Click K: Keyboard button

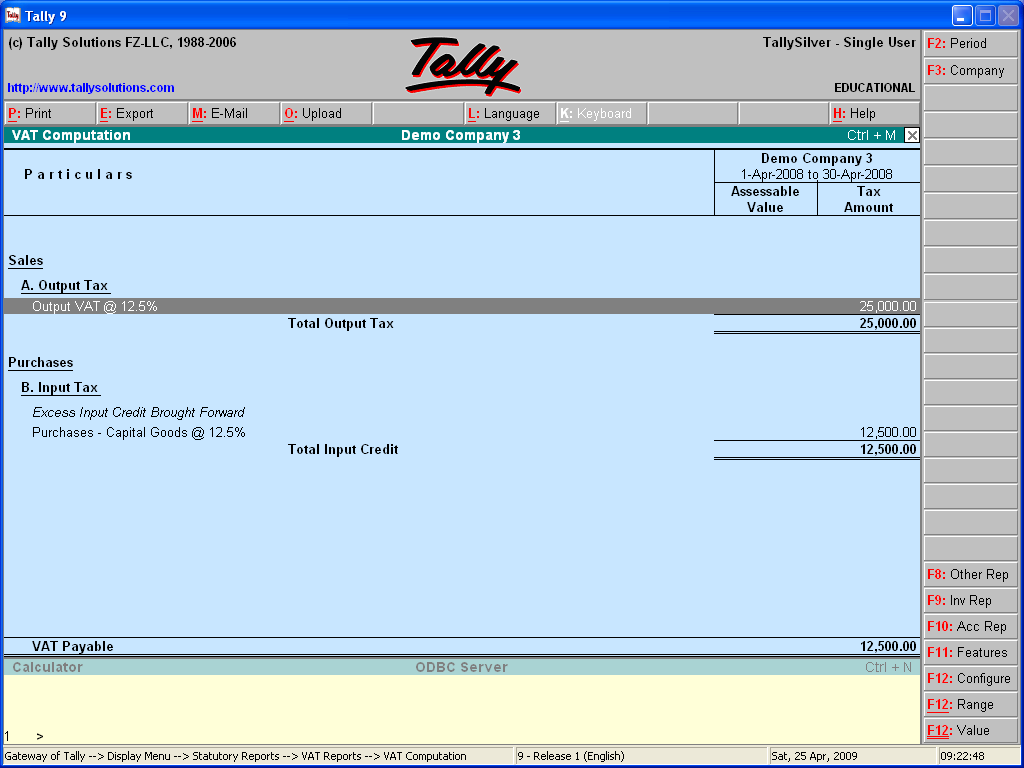(x=601, y=114)
